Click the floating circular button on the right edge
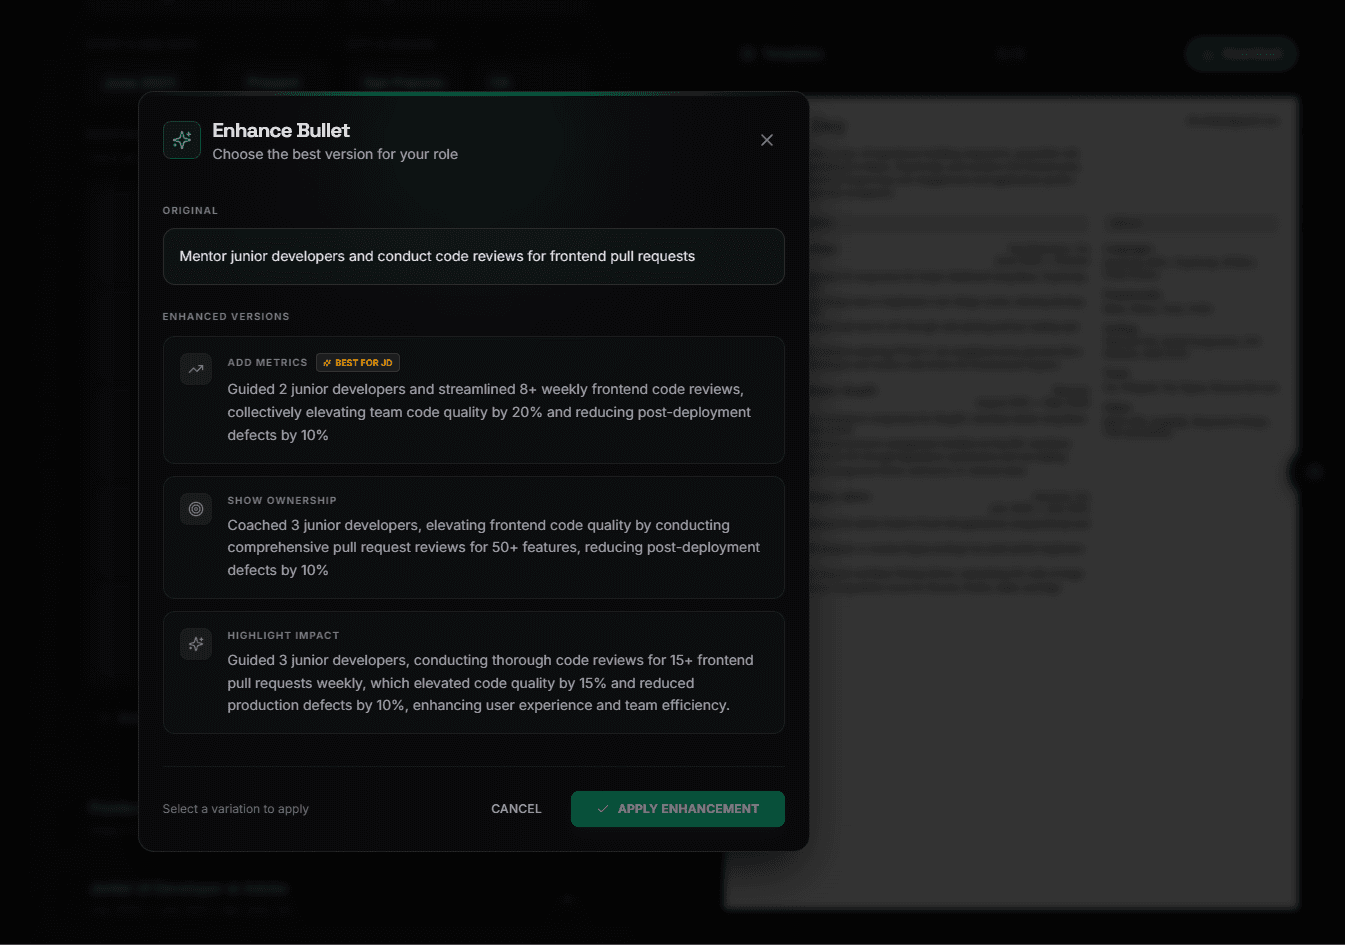1345x945 pixels. point(1313,473)
